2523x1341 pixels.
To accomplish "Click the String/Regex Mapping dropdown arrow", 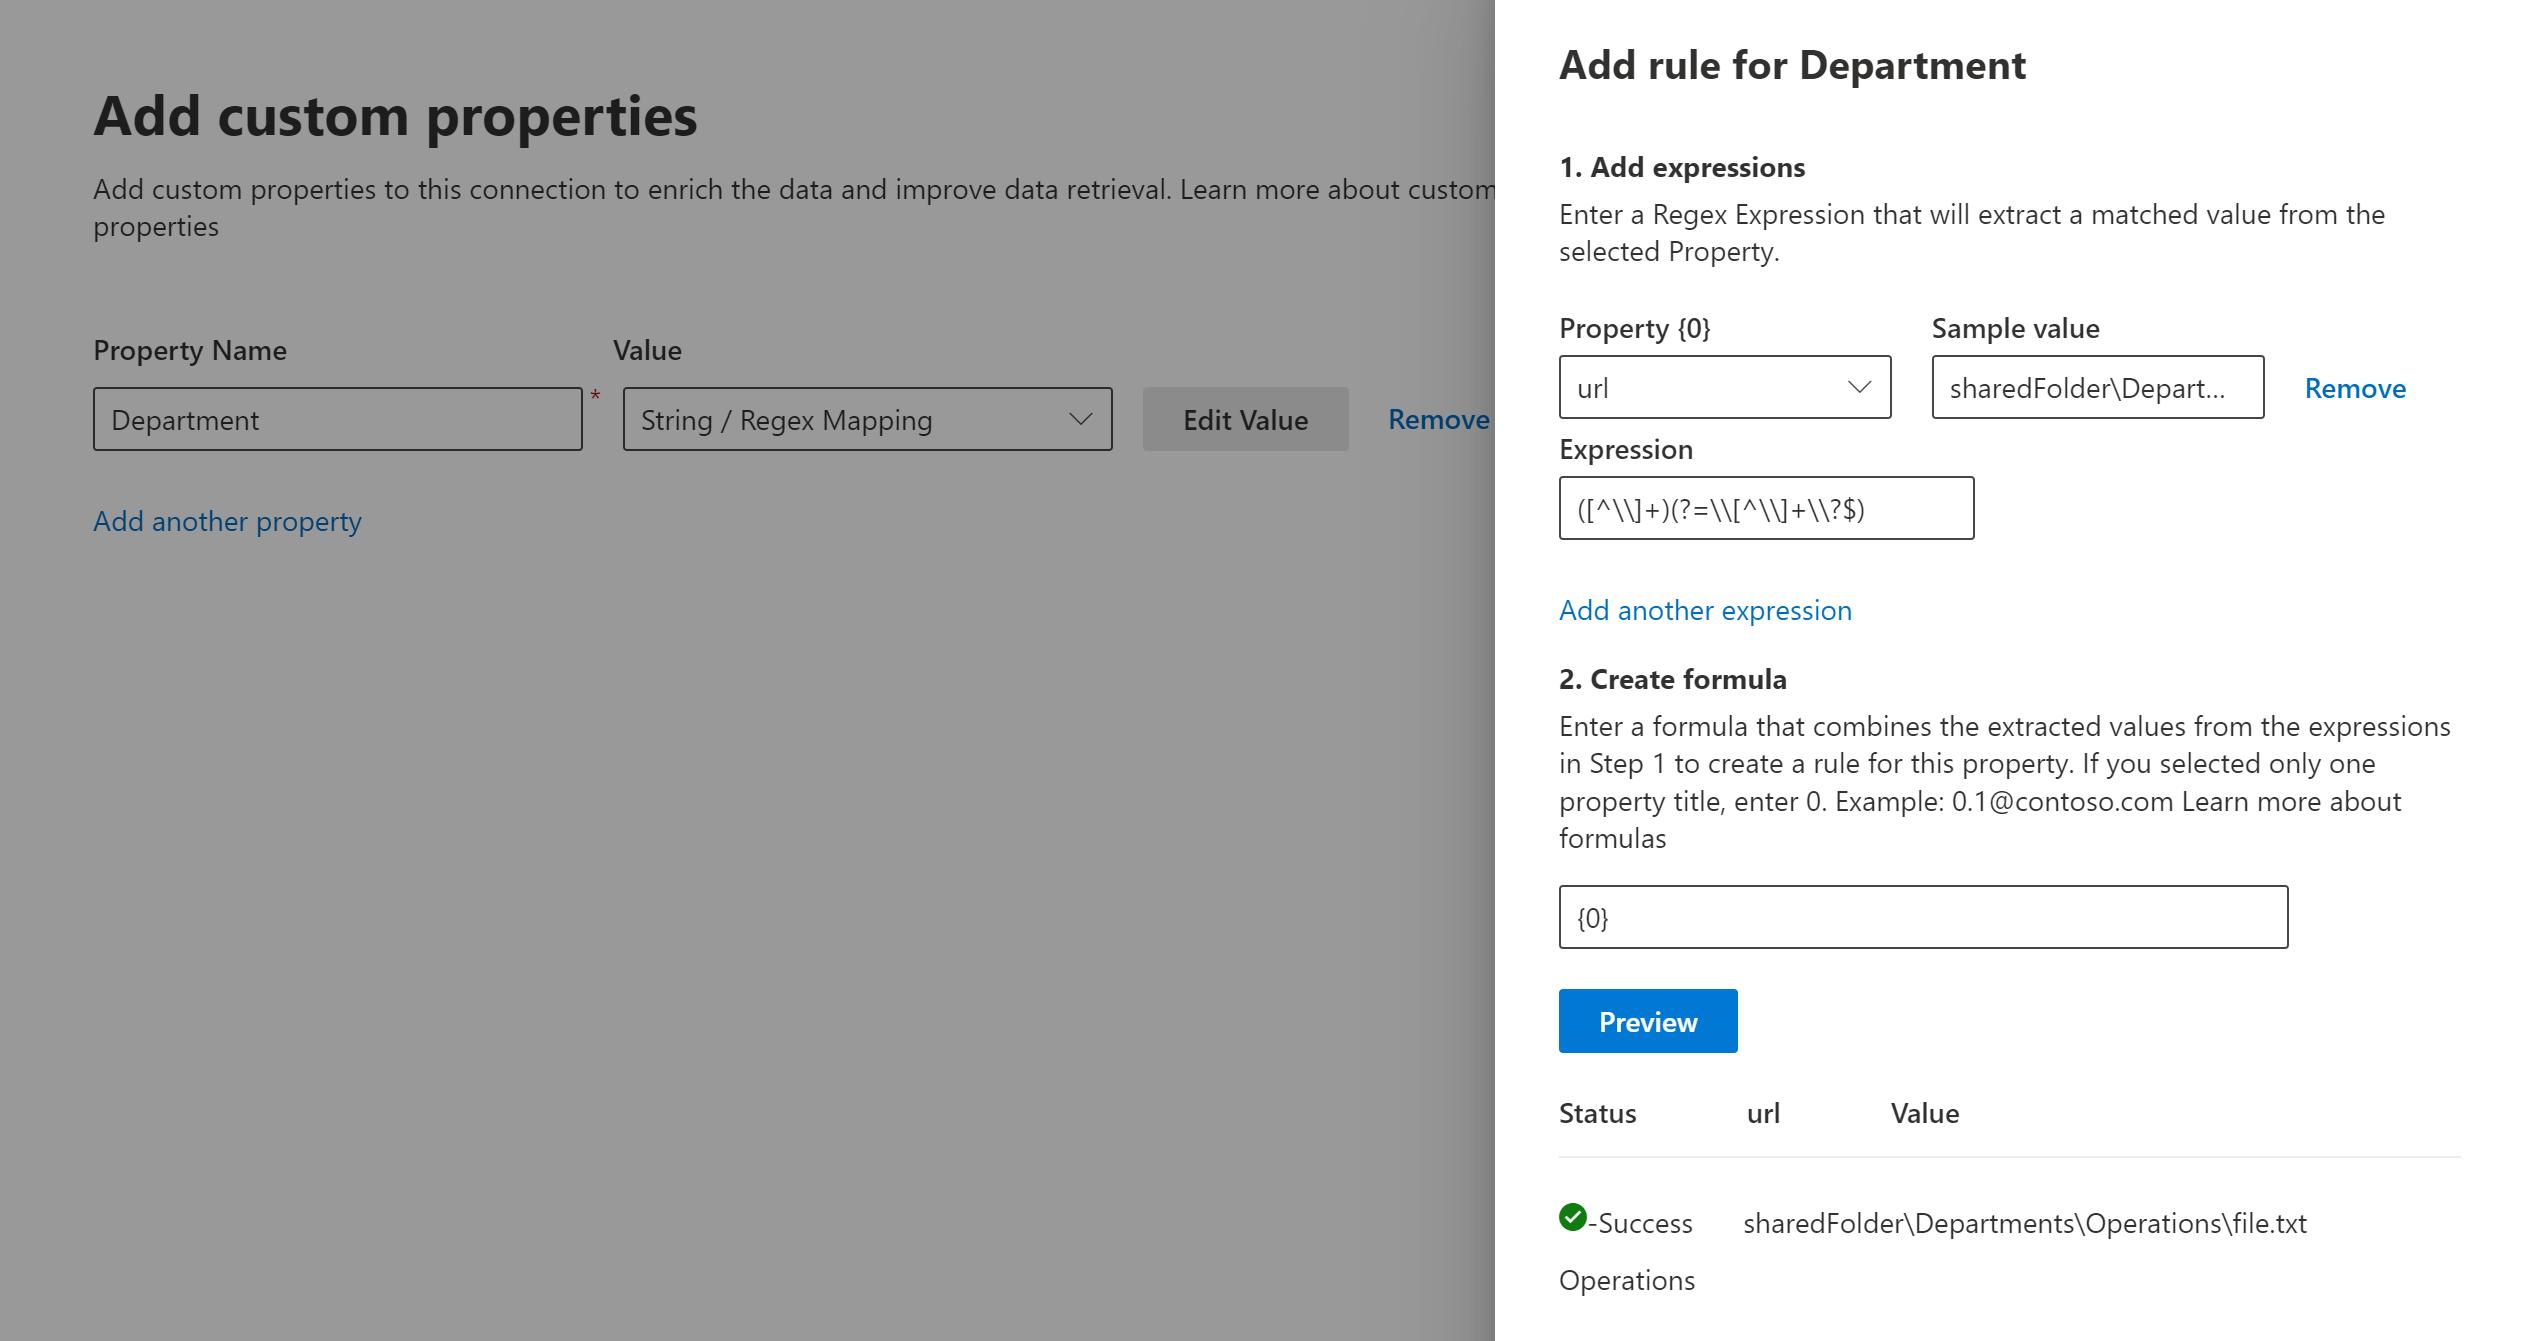I will point(1081,419).
